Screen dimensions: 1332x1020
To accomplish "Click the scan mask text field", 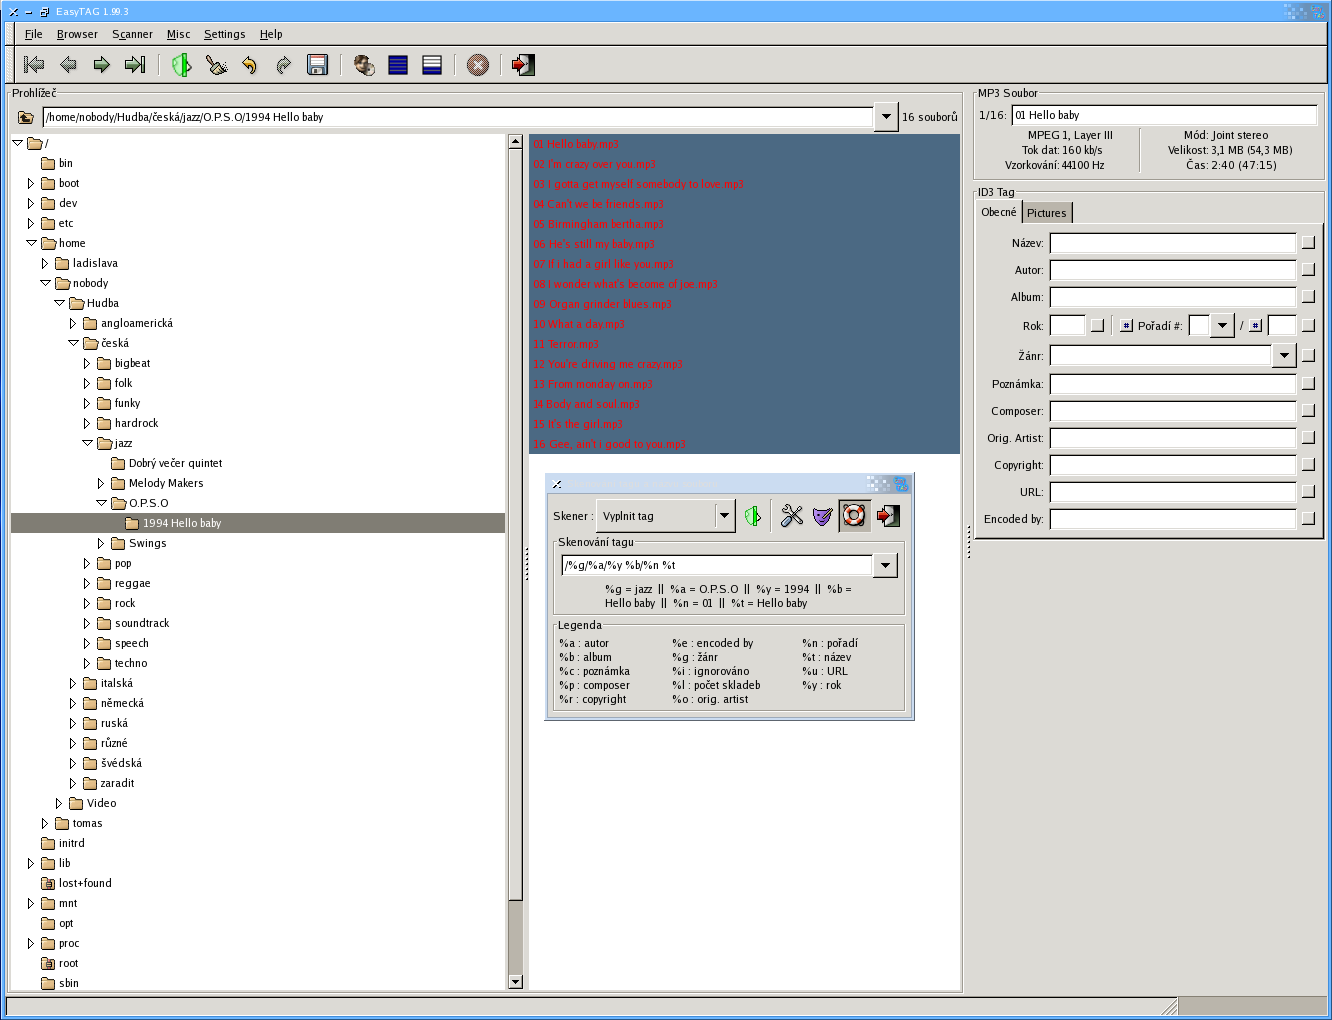I will point(717,565).
